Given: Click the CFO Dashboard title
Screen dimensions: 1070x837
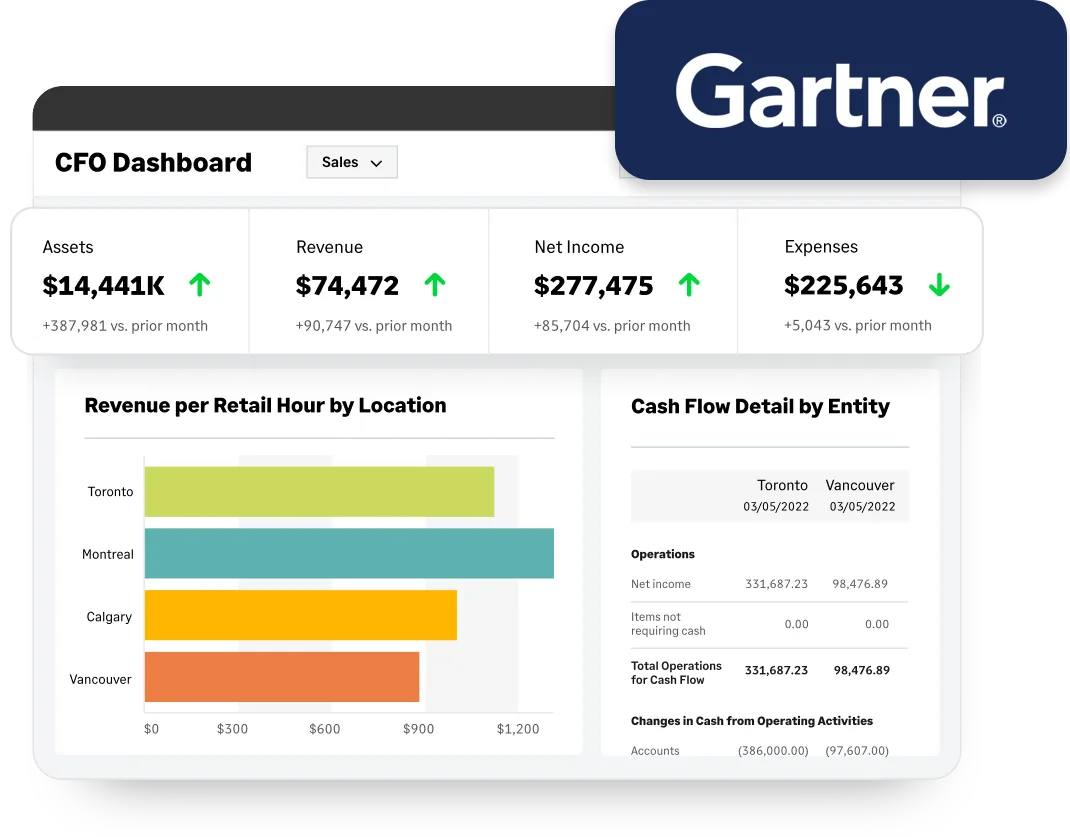Looking at the screenshot, I should 154,162.
